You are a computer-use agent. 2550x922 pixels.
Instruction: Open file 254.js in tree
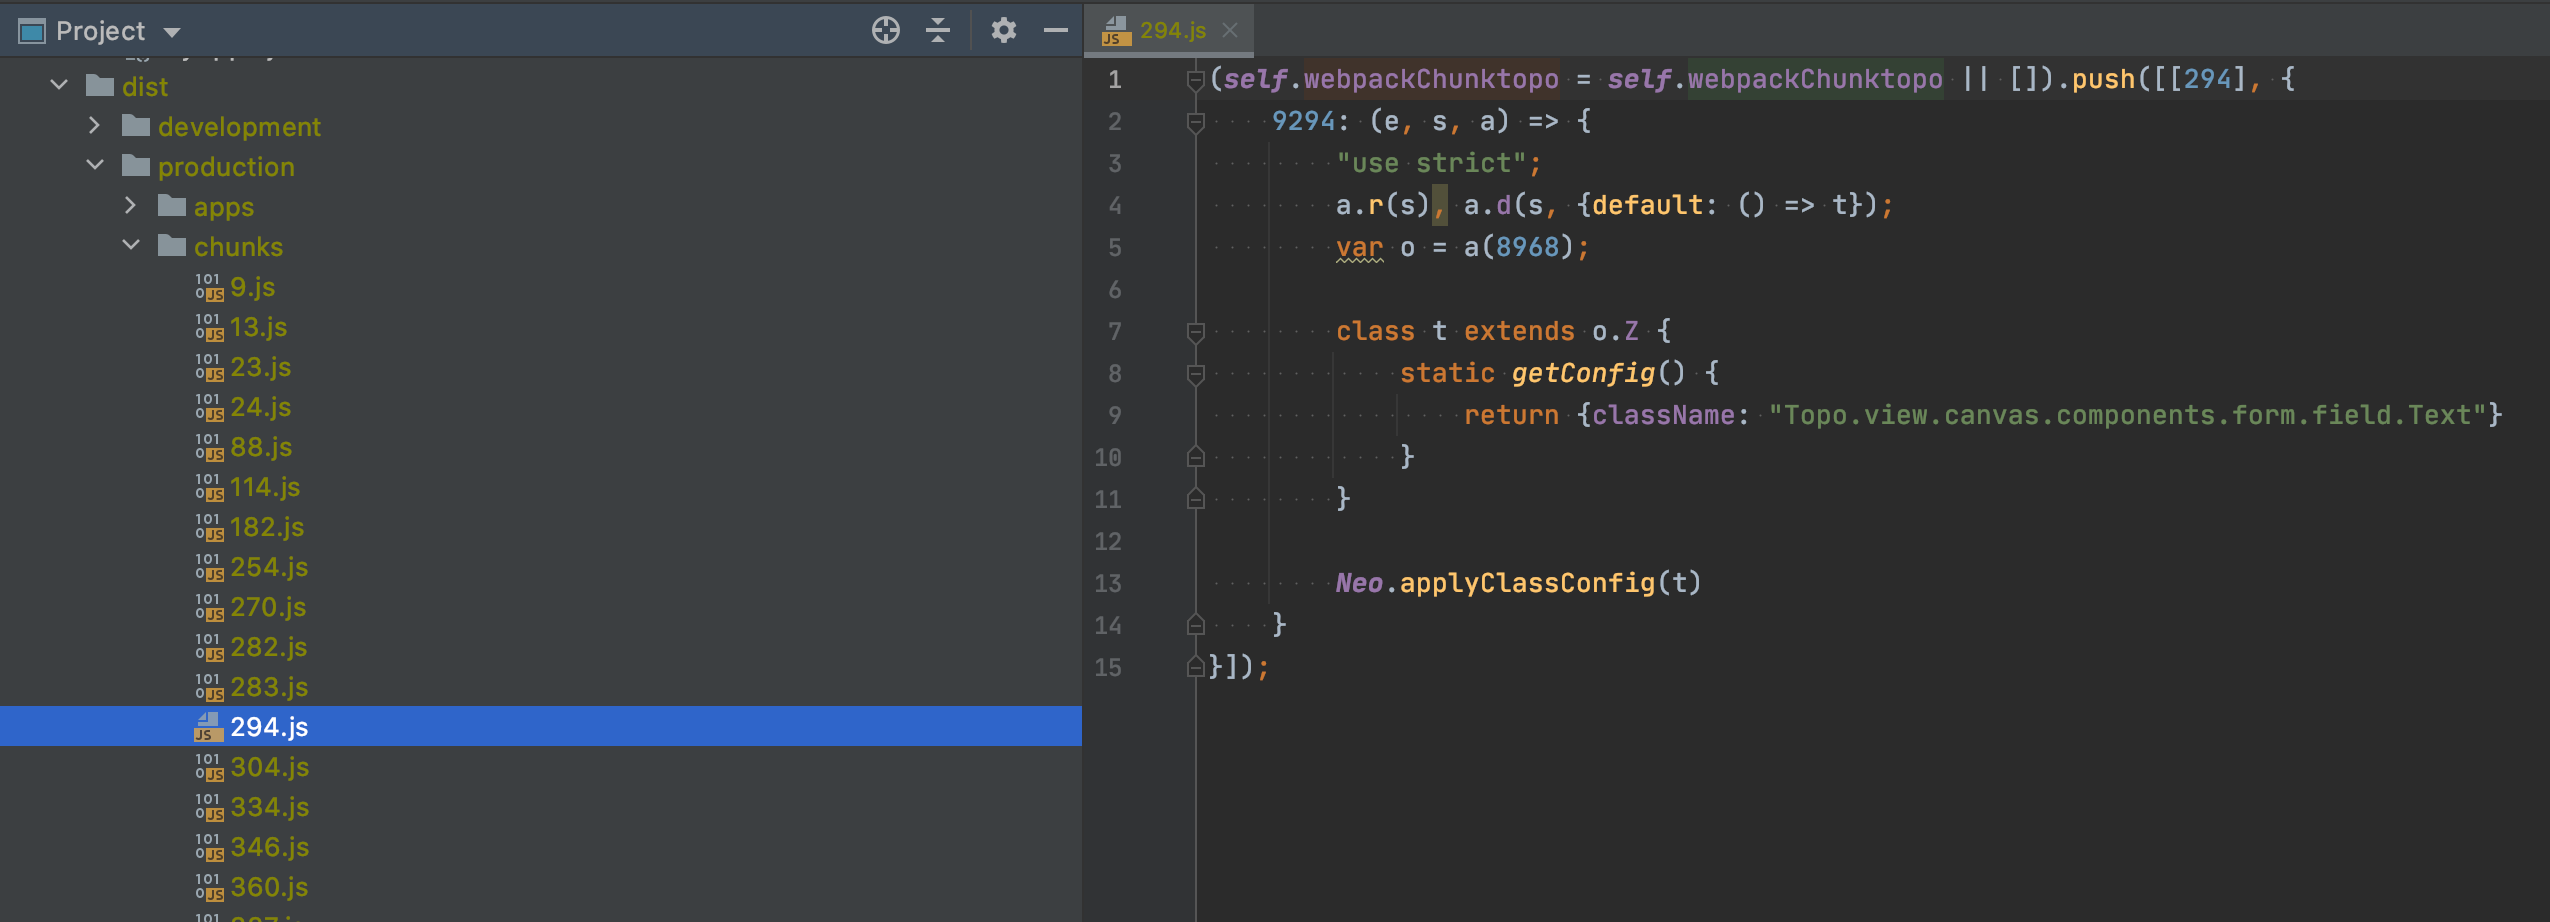[269, 567]
